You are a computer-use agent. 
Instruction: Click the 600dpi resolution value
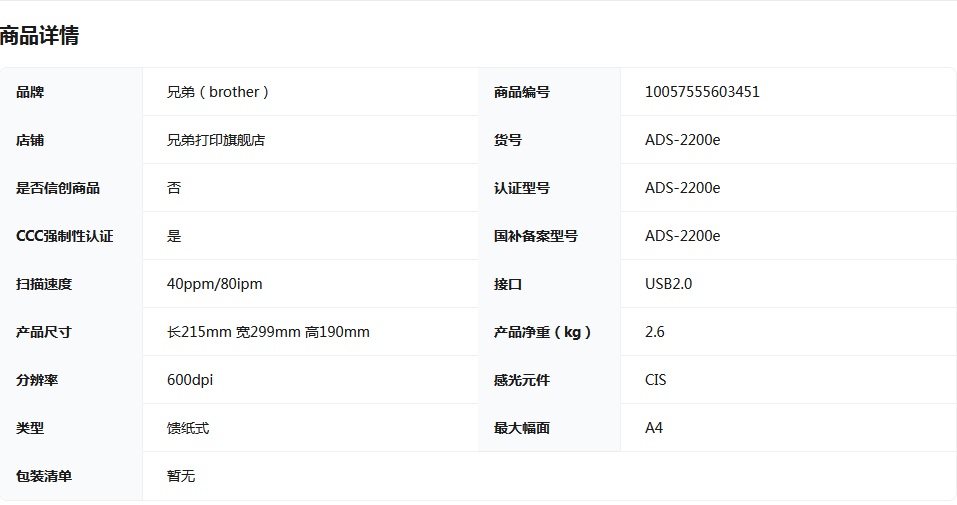(190, 380)
